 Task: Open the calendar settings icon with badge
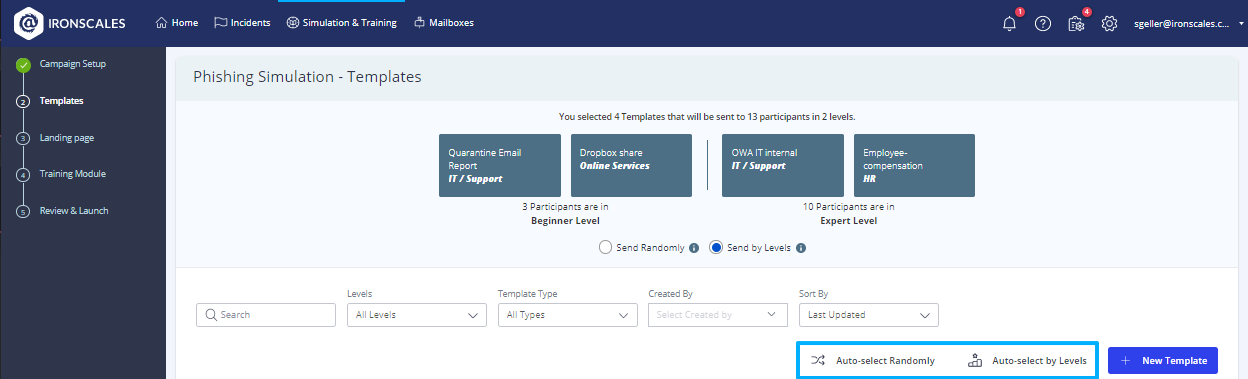click(x=1076, y=23)
